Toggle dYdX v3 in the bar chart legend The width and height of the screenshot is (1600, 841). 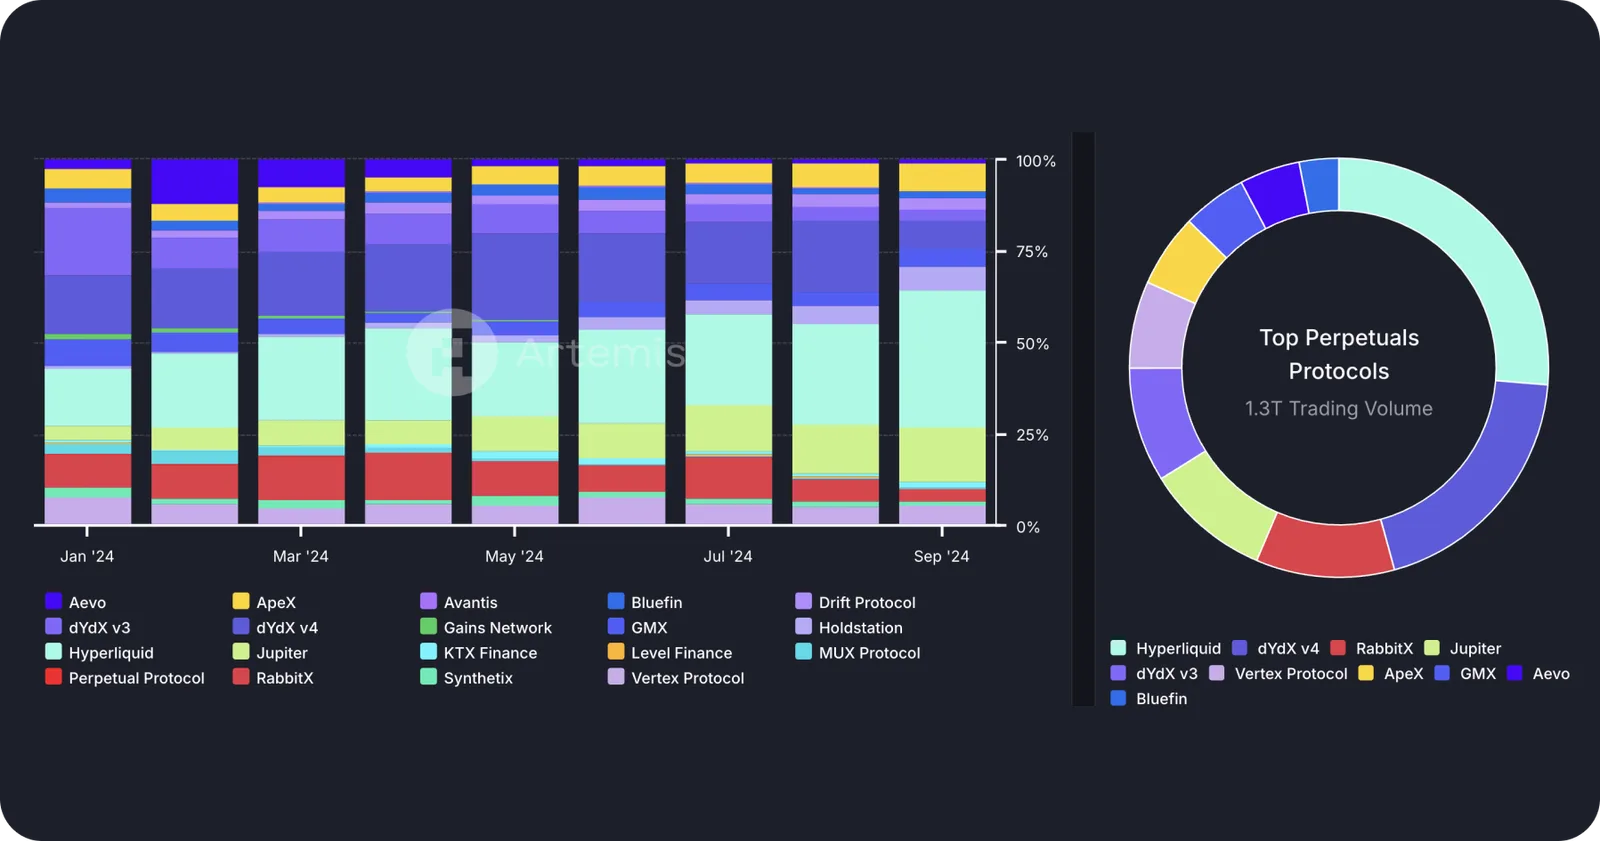tap(88, 627)
